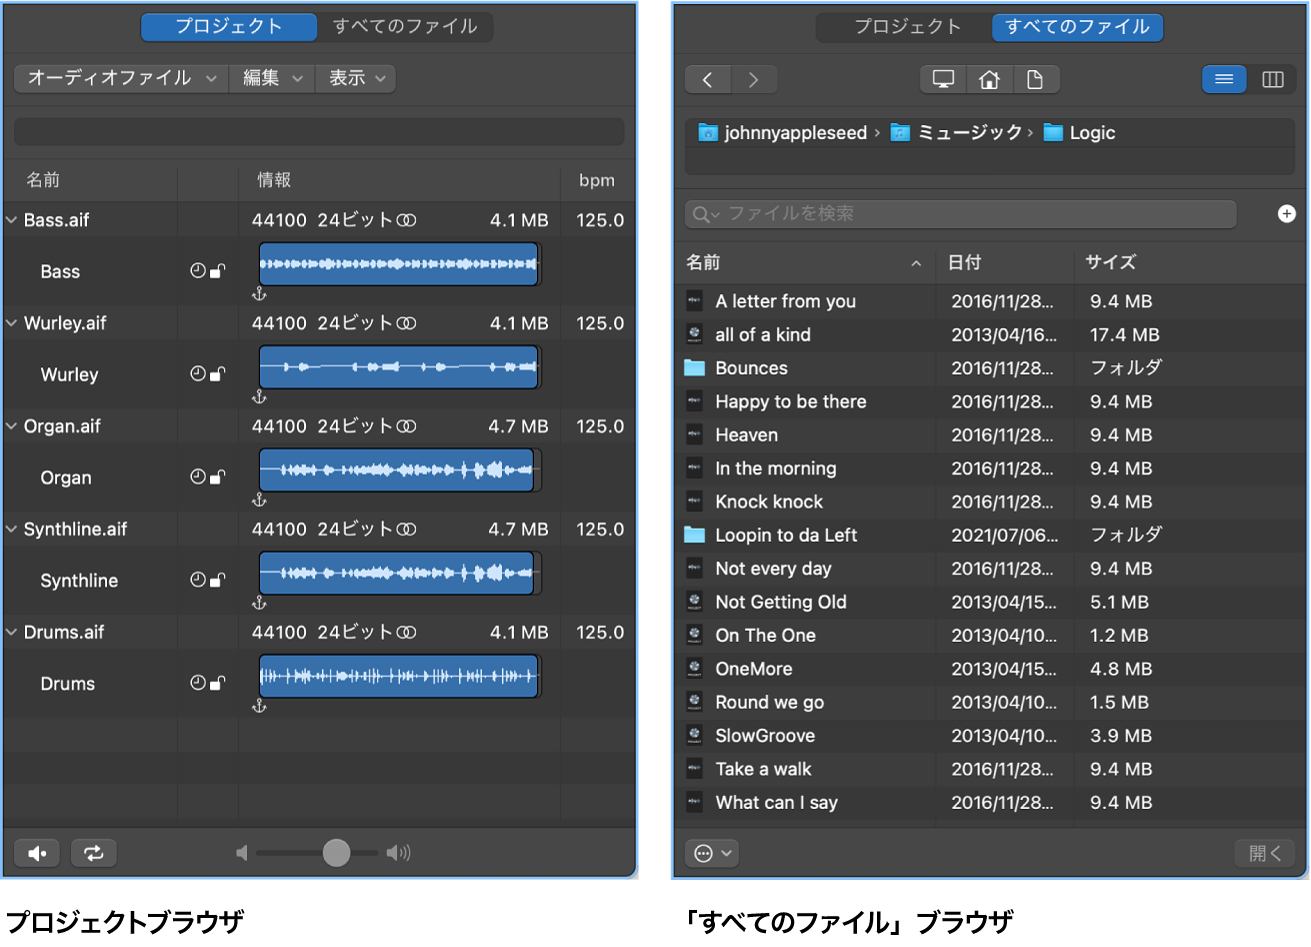
Task: Switch to the すべてのファイル tab
Action: (x=404, y=28)
